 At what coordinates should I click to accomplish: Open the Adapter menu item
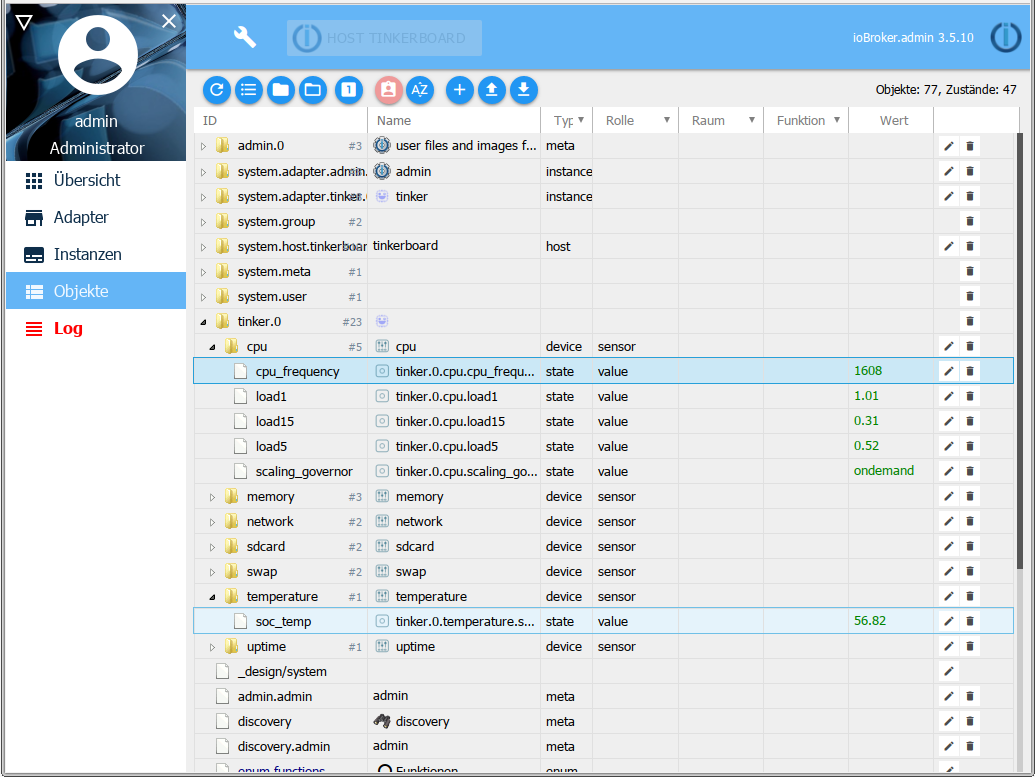[81, 217]
